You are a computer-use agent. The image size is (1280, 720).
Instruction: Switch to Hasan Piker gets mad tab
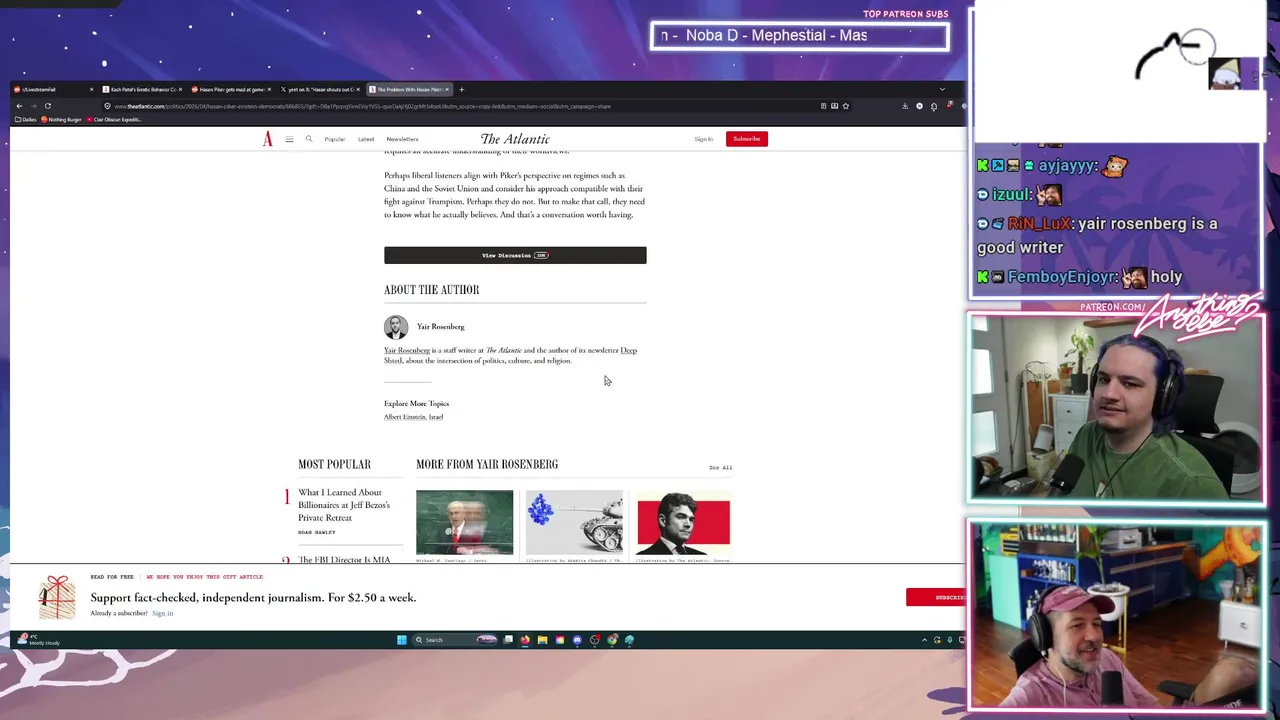click(x=230, y=89)
